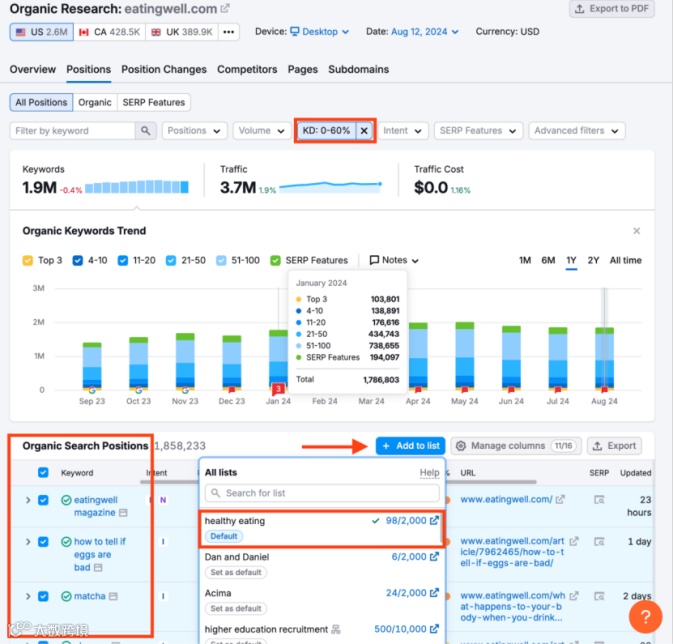The width and height of the screenshot is (673, 644).
Task: Set Dan and Daniel as default list
Action: point(236,572)
